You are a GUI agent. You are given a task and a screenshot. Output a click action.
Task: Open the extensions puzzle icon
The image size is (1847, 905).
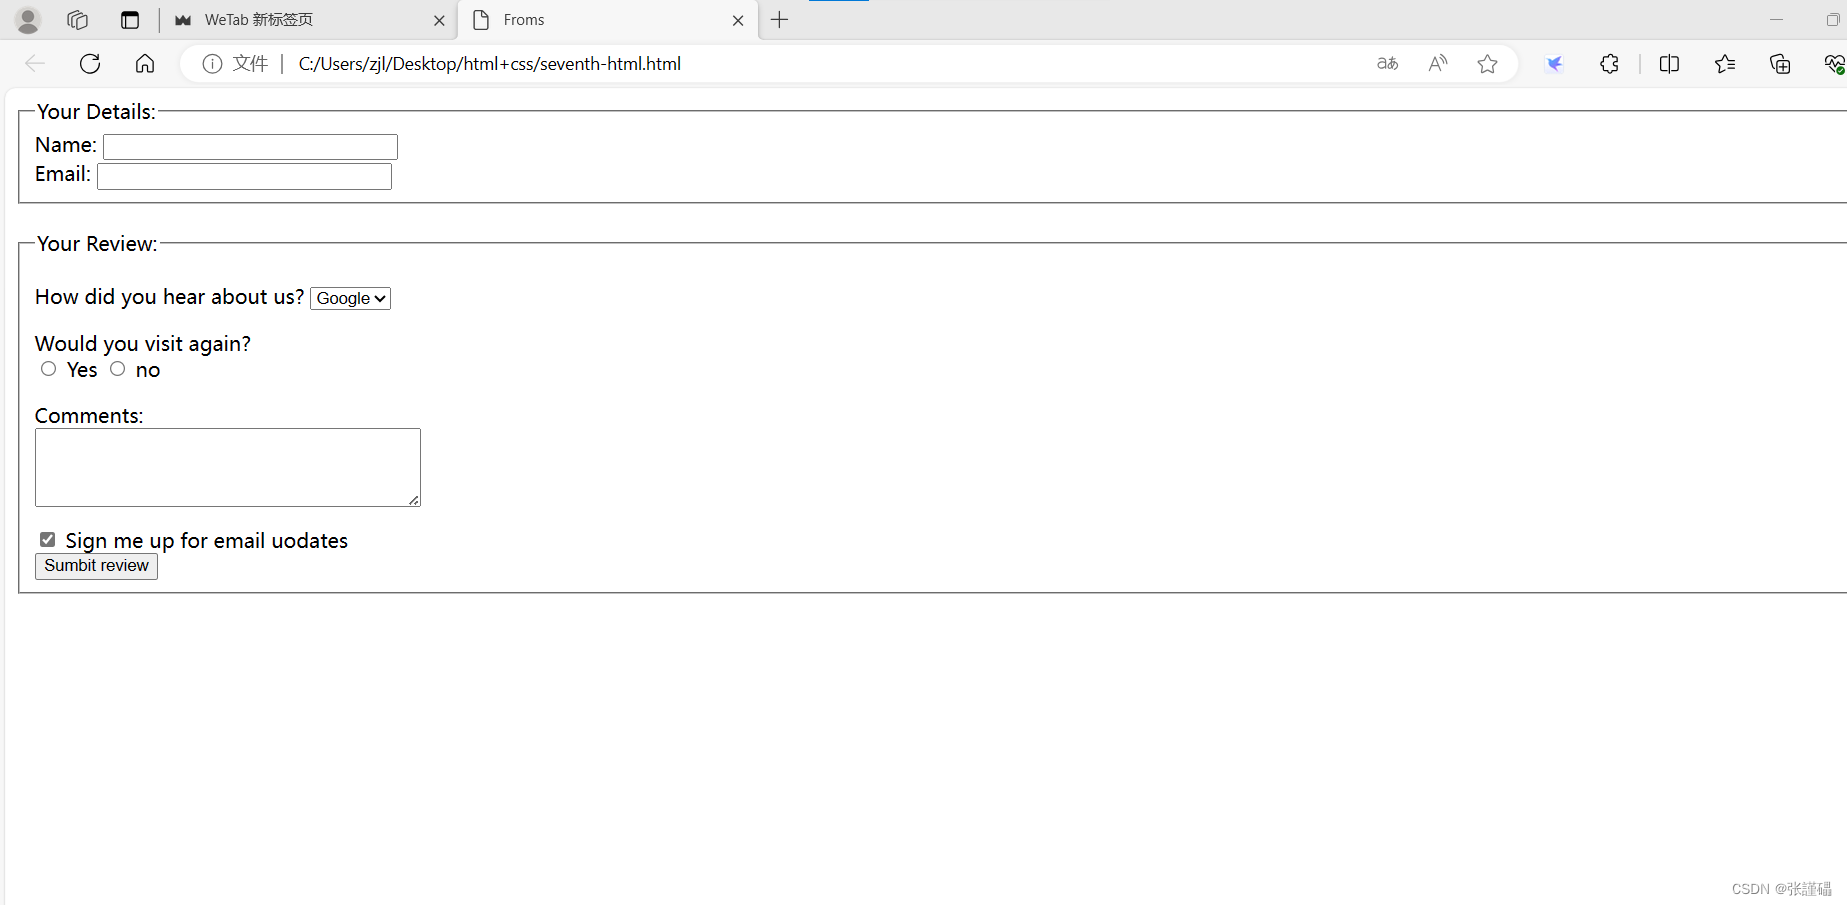tap(1609, 64)
